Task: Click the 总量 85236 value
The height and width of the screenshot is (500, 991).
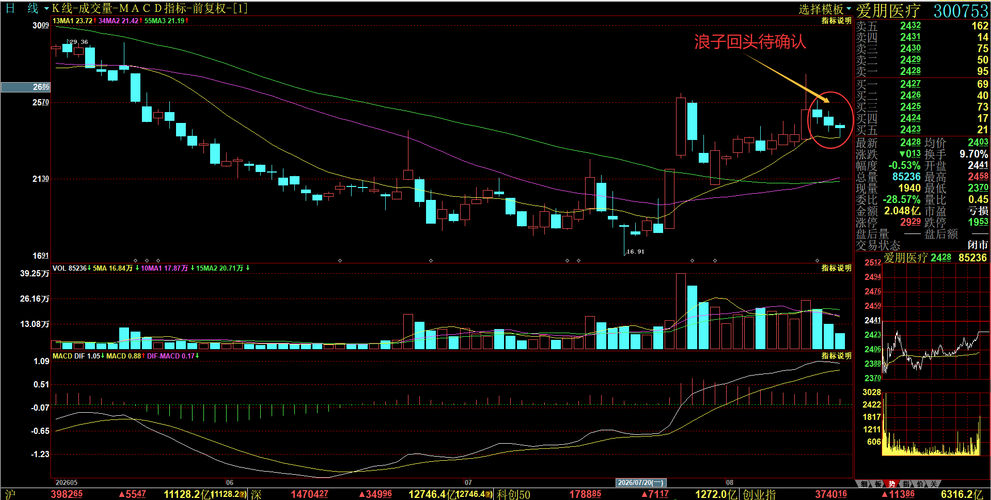Action: tap(904, 177)
